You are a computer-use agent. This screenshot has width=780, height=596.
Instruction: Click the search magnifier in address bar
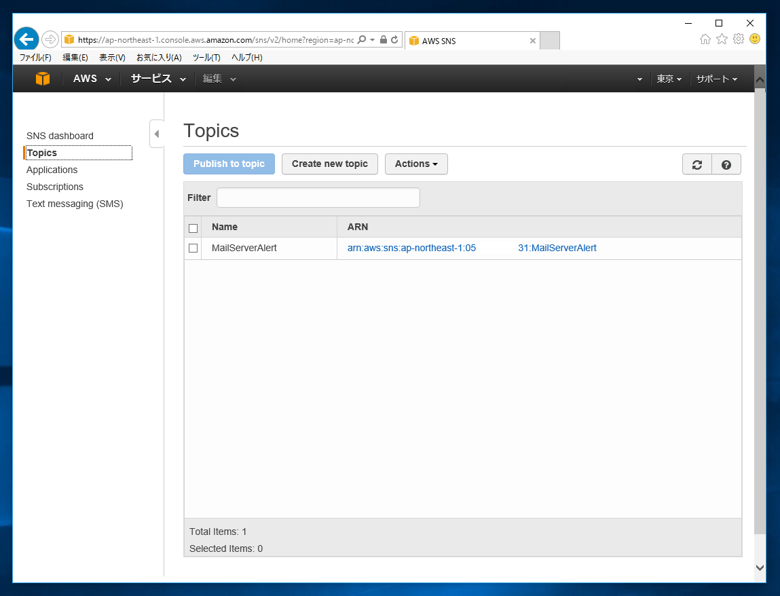click(x=362, y=40)
